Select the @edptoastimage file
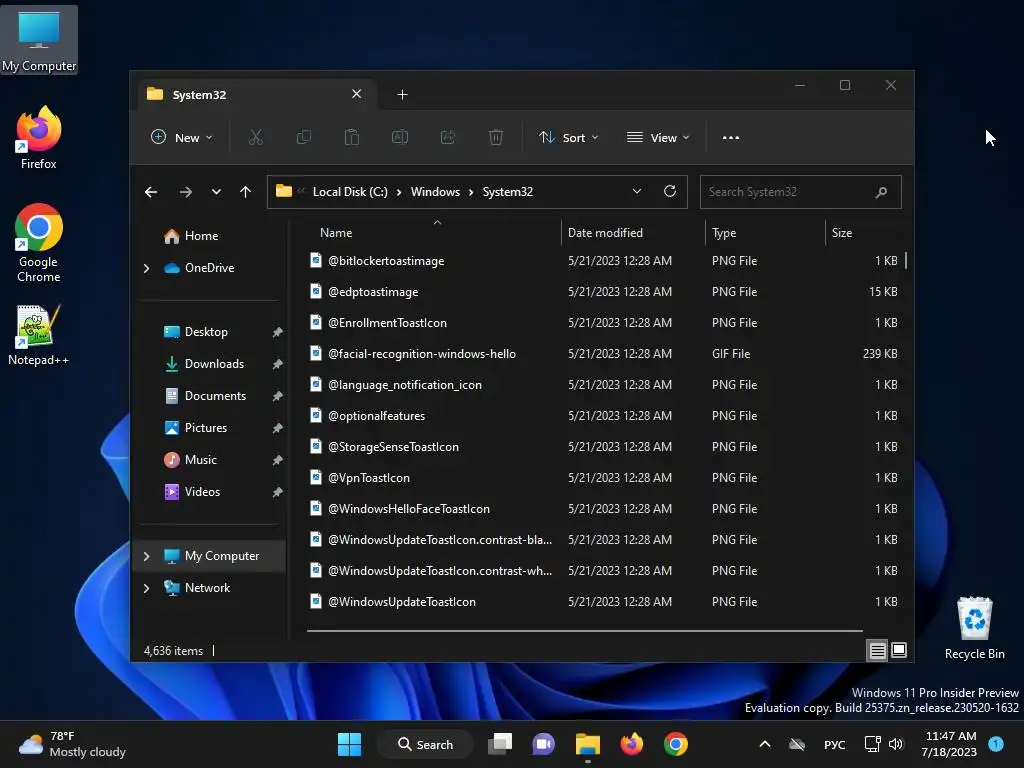Screen dimensions: 1024x768 pos(604,292)
